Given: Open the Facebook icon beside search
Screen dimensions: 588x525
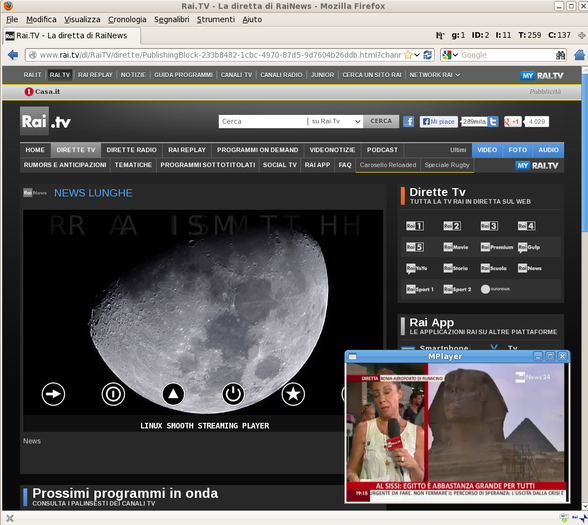Looking at the screenshot, I should pyautogui.click(x=409, y=122).
